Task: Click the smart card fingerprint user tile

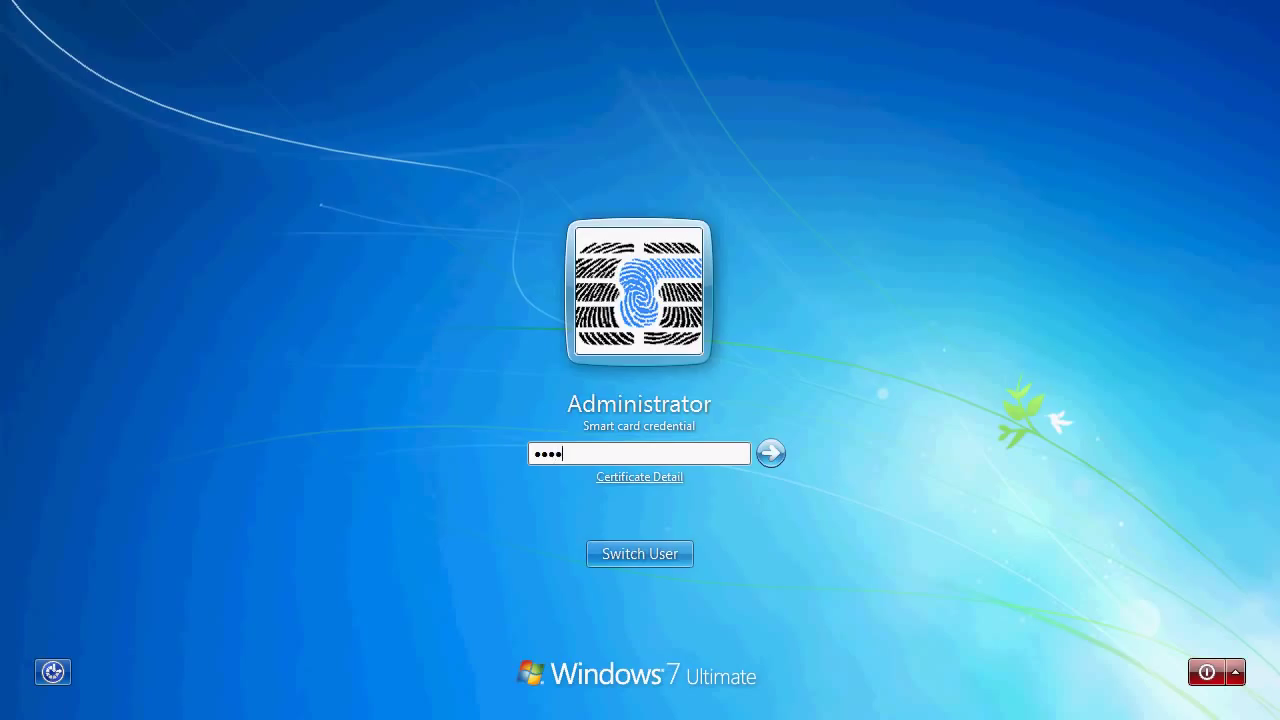Action: click(x=638, y=291)
